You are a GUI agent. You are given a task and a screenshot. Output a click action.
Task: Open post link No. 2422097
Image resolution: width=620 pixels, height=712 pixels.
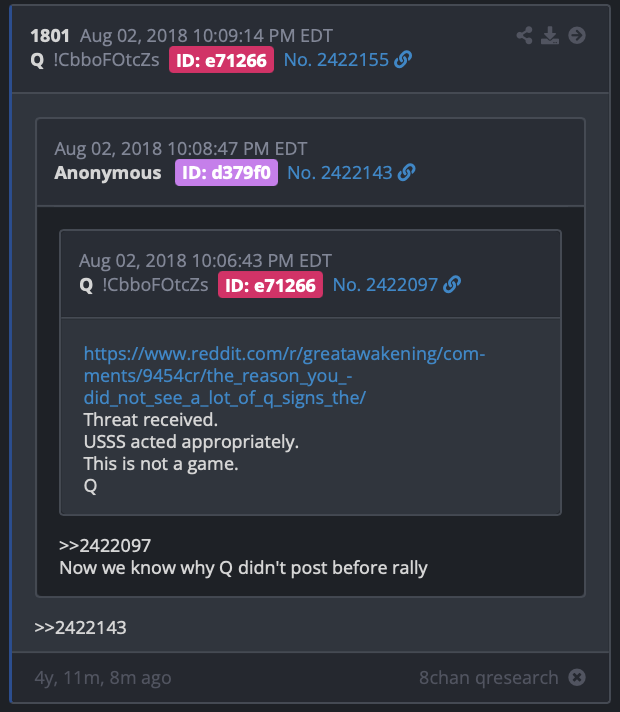385,285
